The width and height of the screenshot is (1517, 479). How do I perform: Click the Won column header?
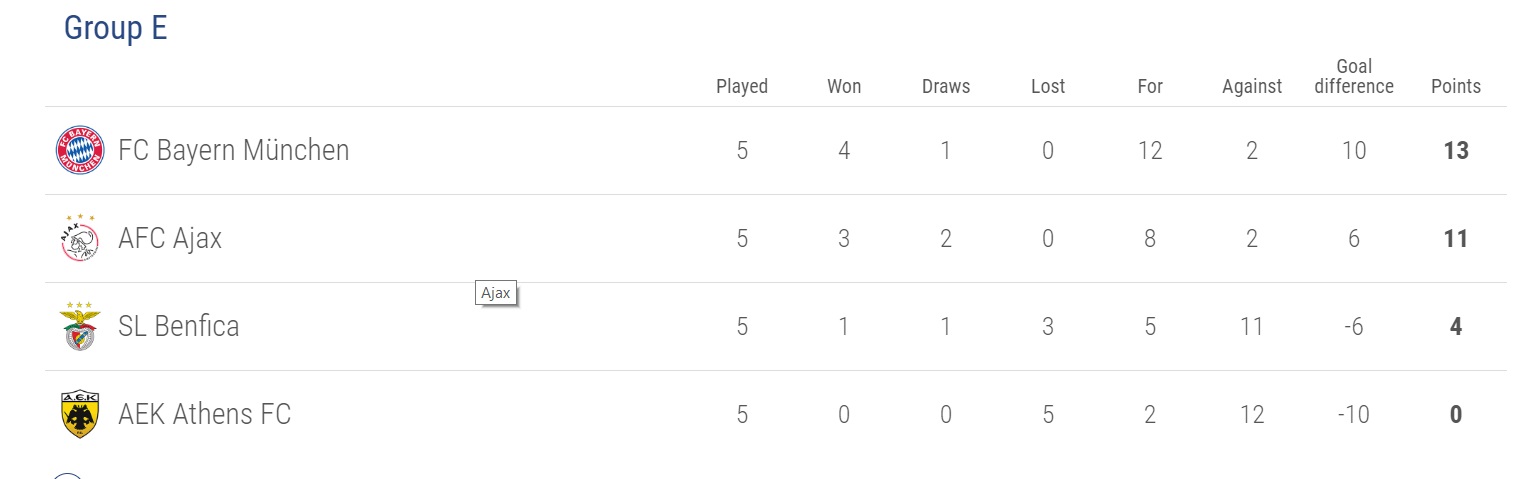coord(844,86)
